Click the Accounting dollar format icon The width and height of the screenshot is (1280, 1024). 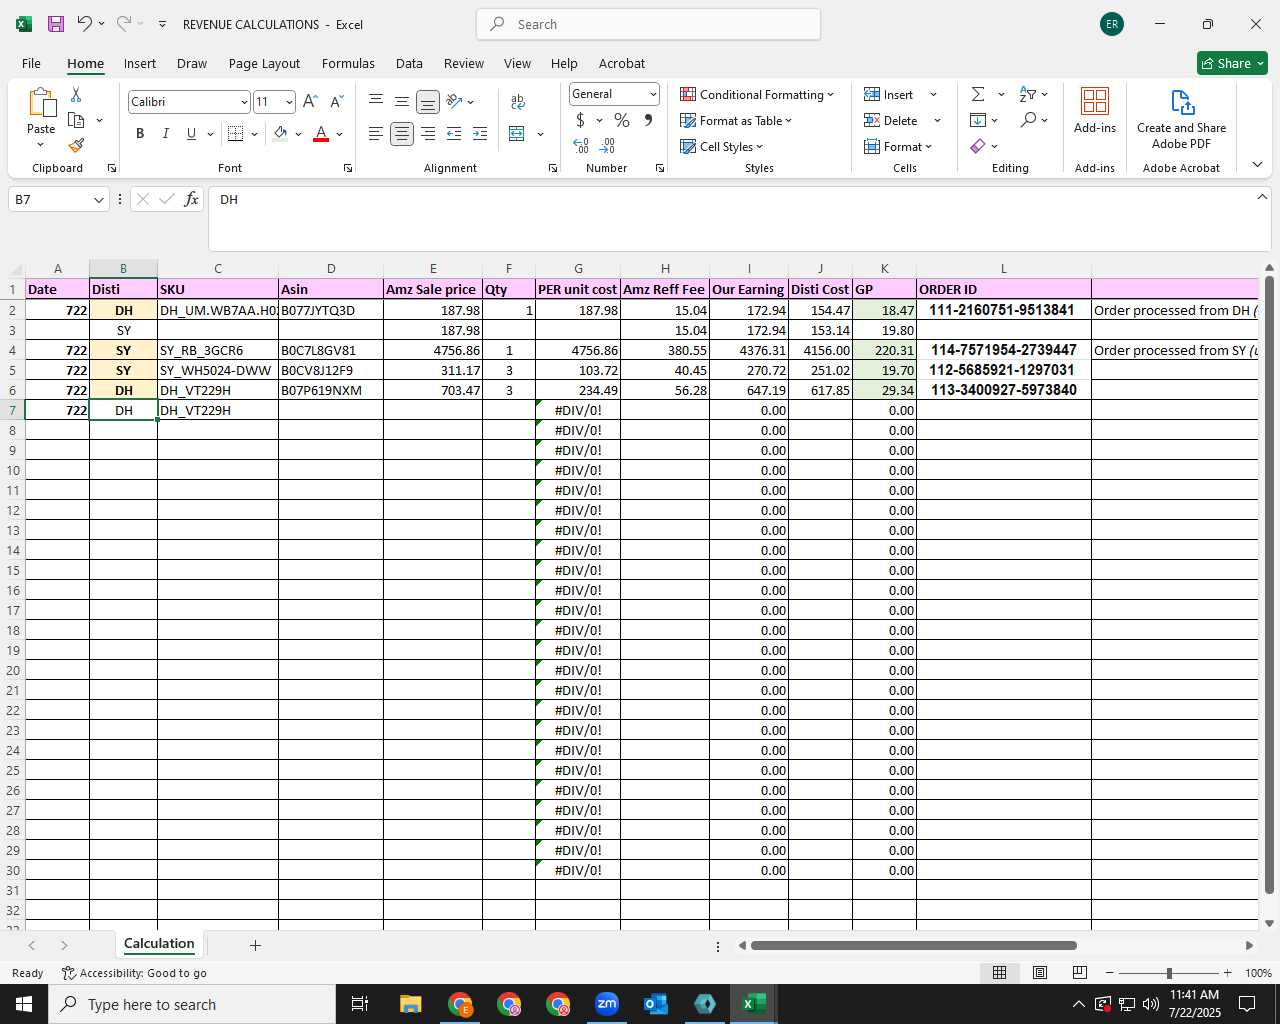coord(580,120)
